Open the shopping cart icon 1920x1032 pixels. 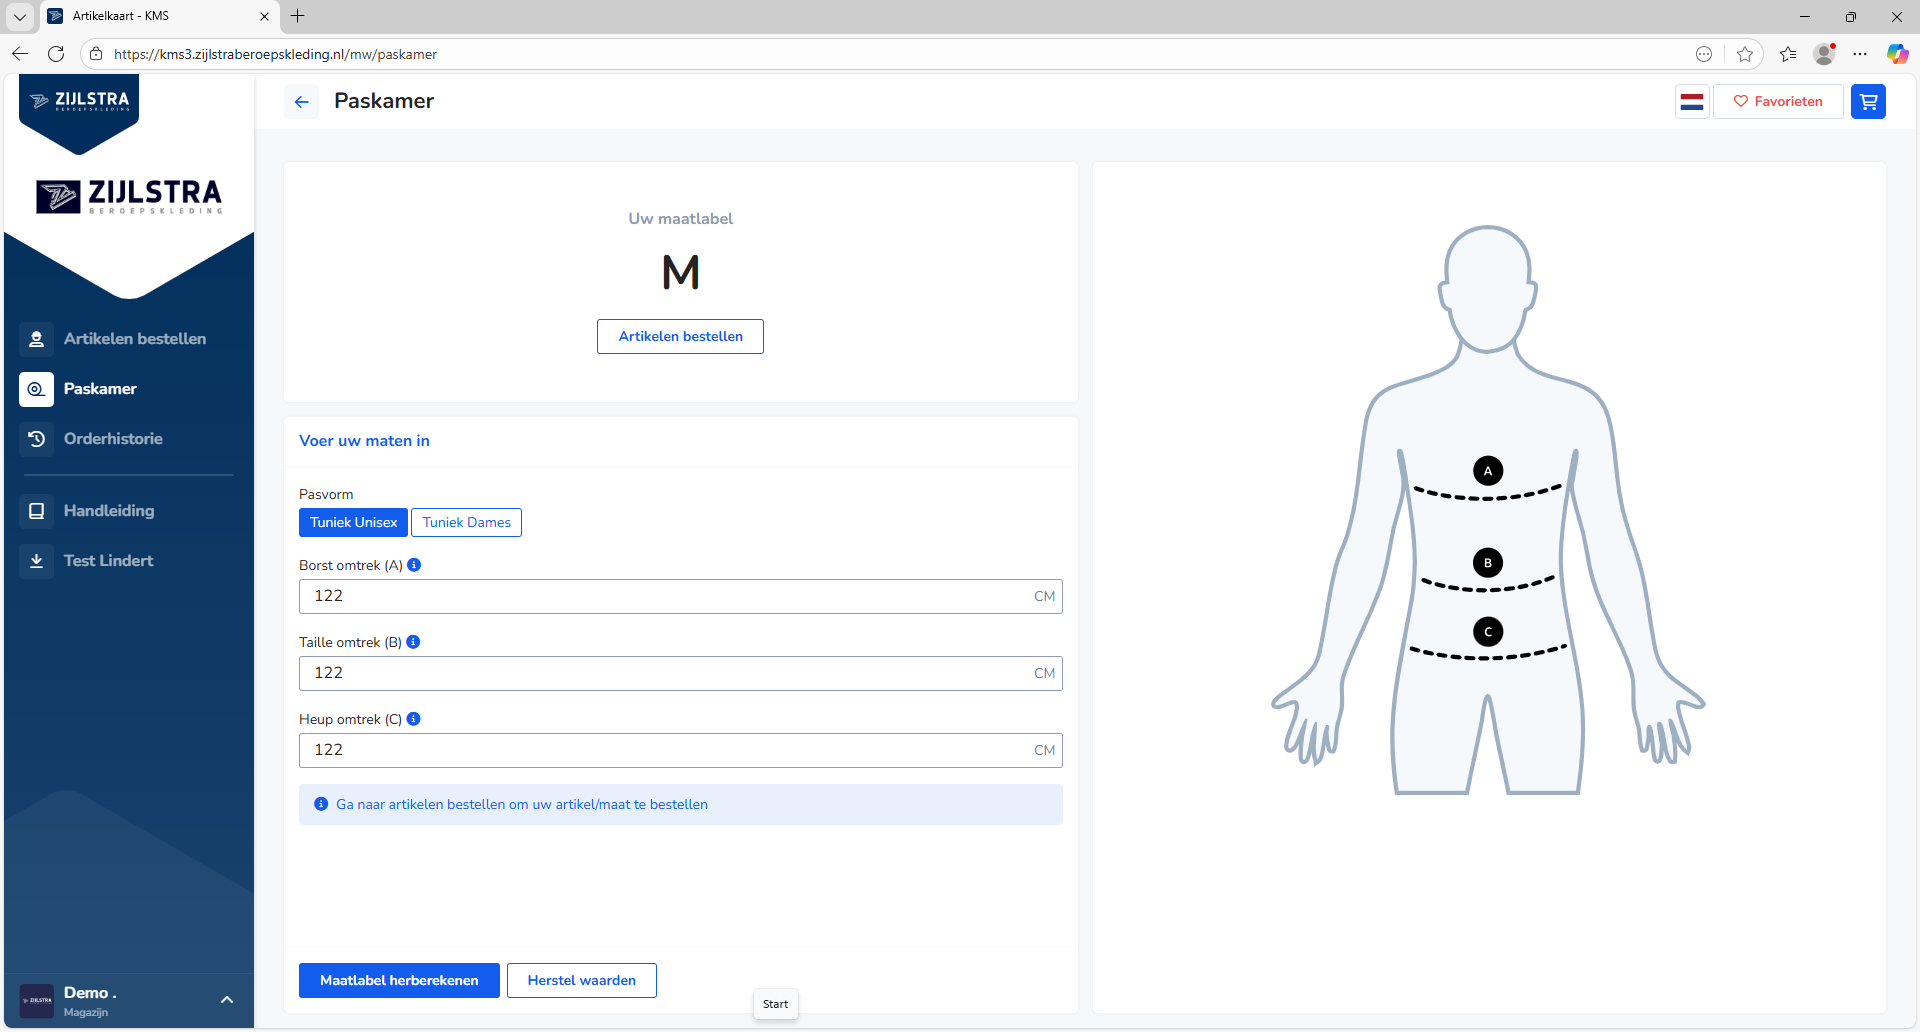pos(1868,101)
